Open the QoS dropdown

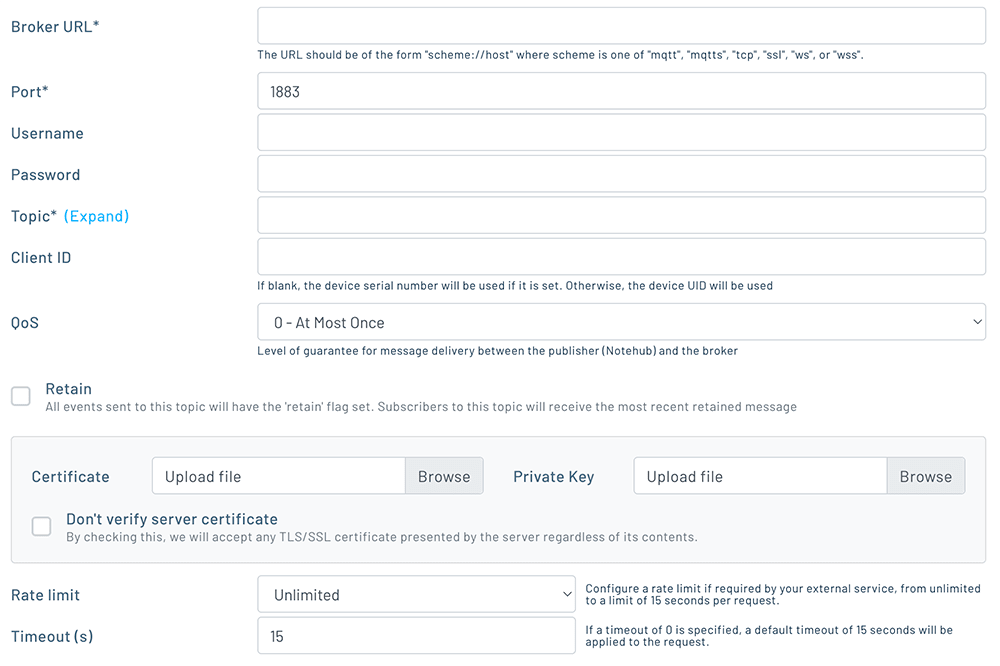pyautogui.click(x=621, y=322)
